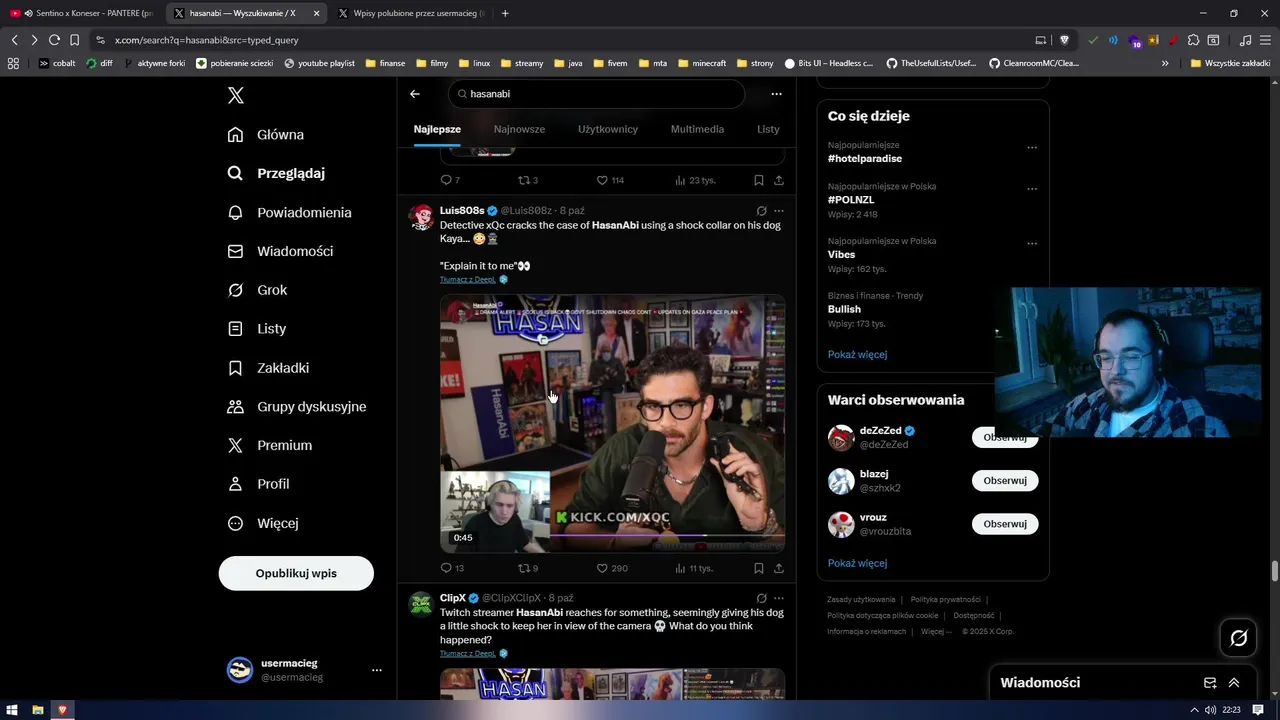Follow blazej with Obserwuj
1280x720 pixels.
(x=1005, y=480)
